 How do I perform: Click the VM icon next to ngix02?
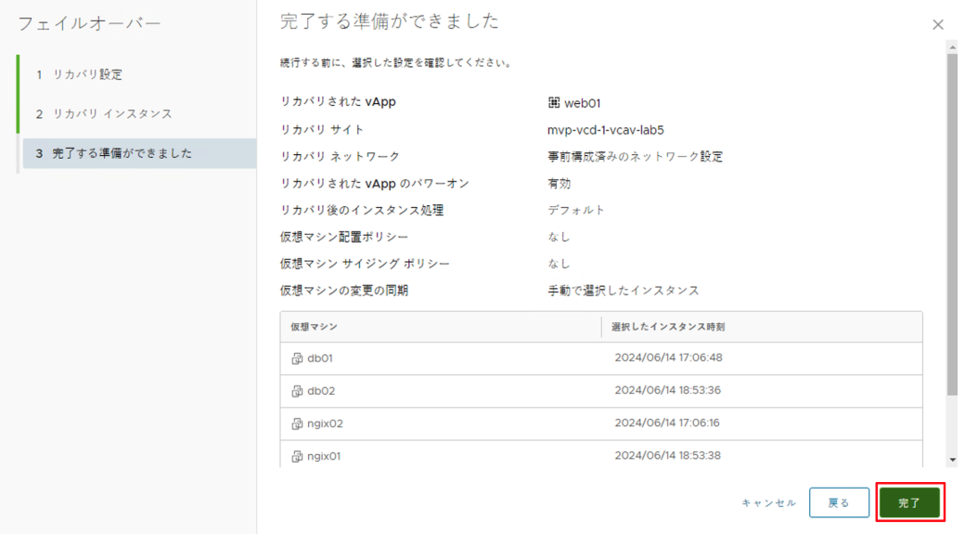[x=297, y=423]
